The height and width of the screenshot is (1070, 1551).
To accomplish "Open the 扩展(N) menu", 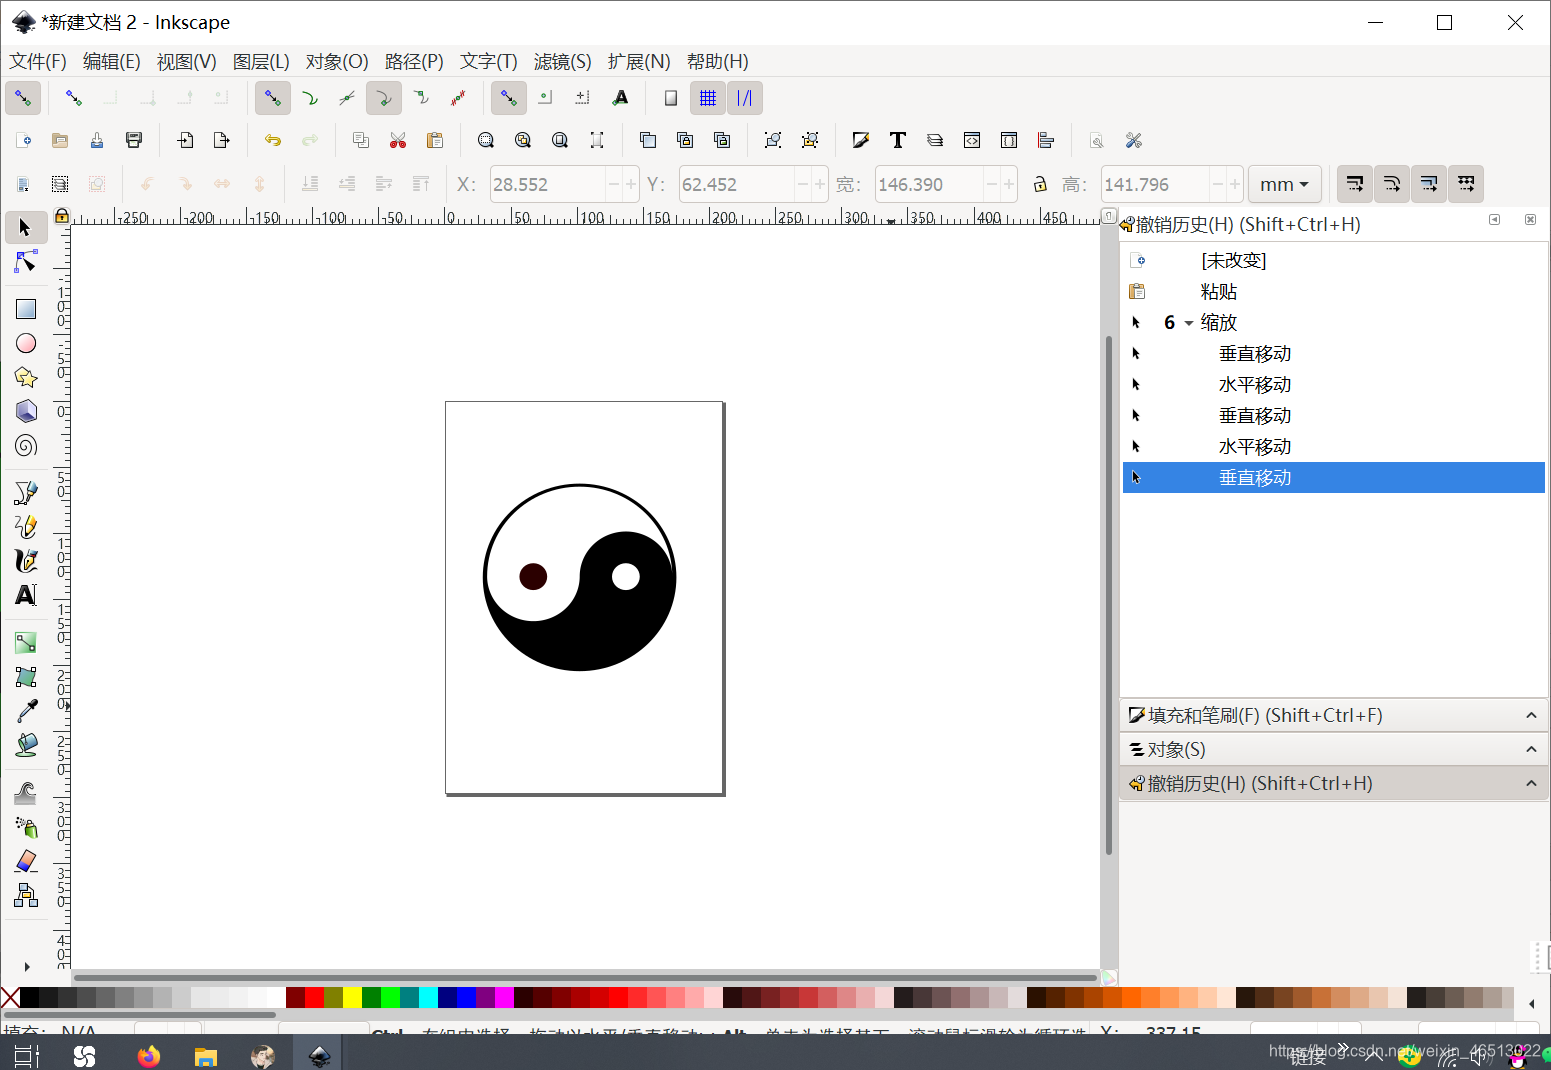I will 639,62.
